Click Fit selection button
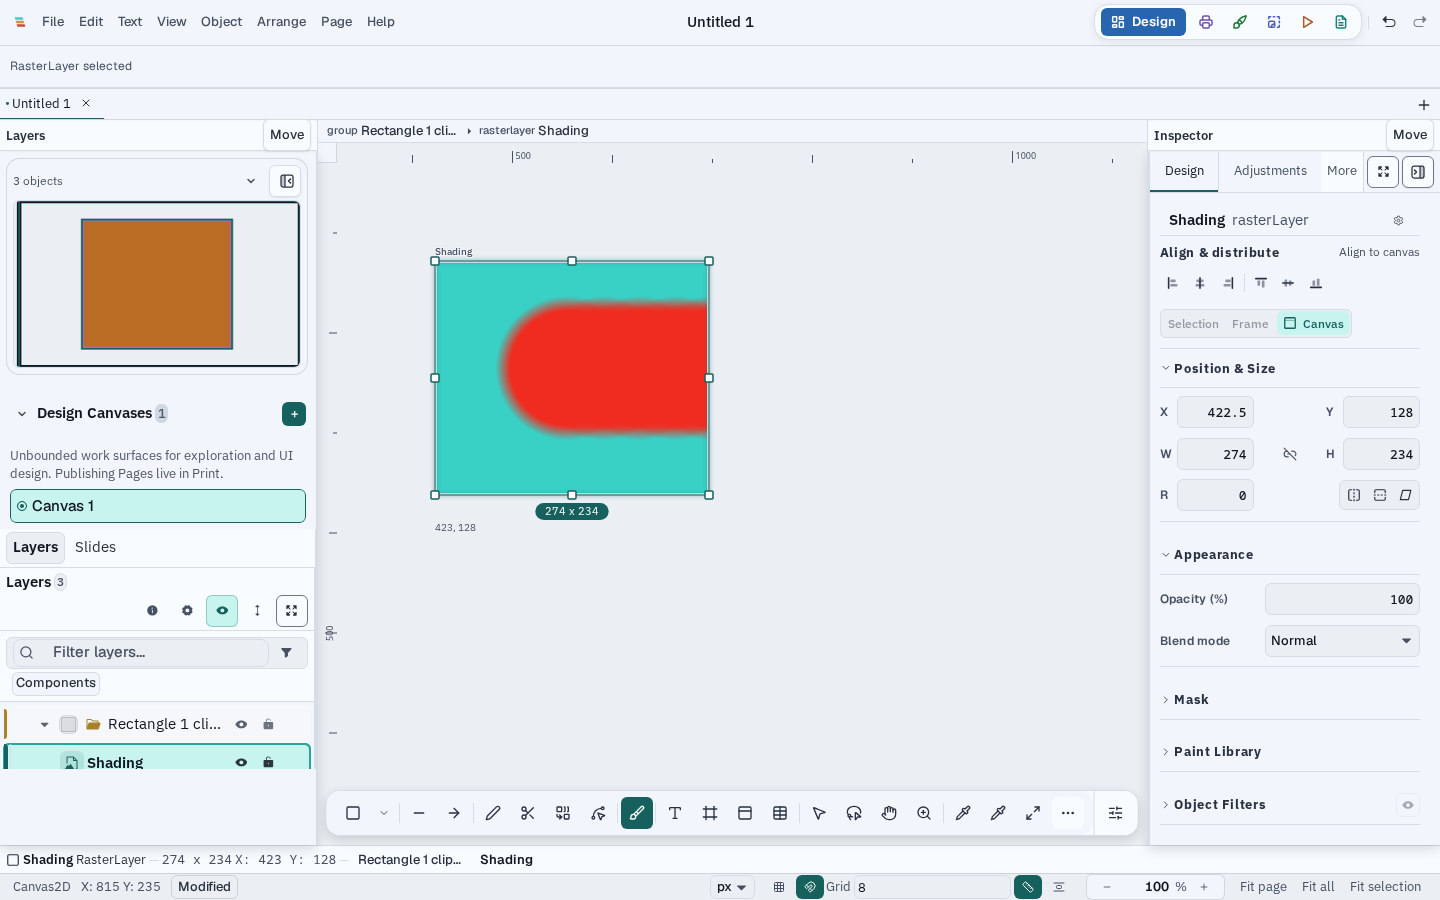This screenshot has width=1440, height=900. pyautogui.click(x=1385, y=887)
